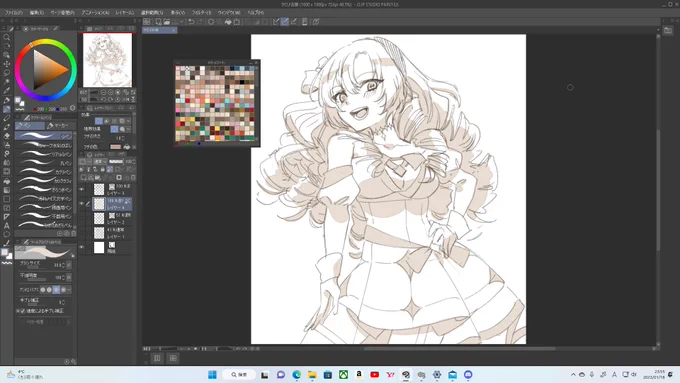Screen dimensions: 680x383
Task: Open Material palette icon on right edge
Action: (668, 30)
